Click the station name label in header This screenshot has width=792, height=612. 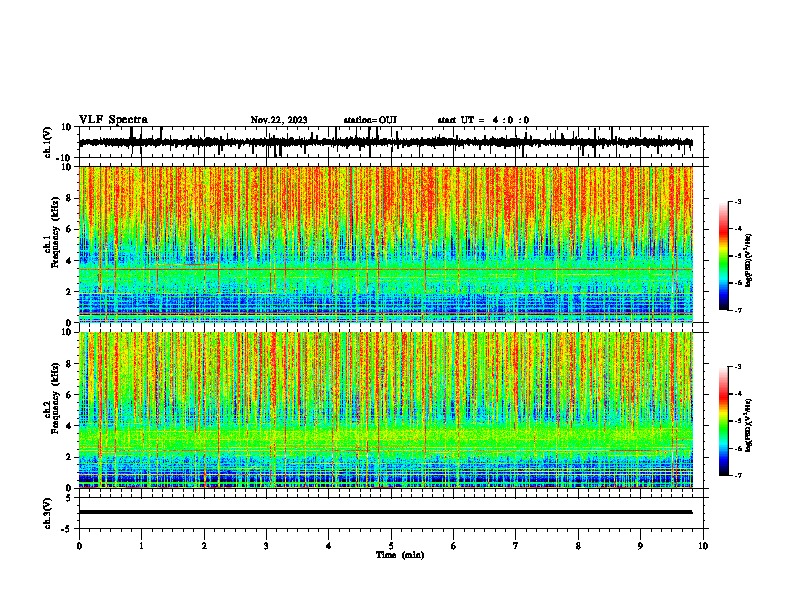[370, 120]
